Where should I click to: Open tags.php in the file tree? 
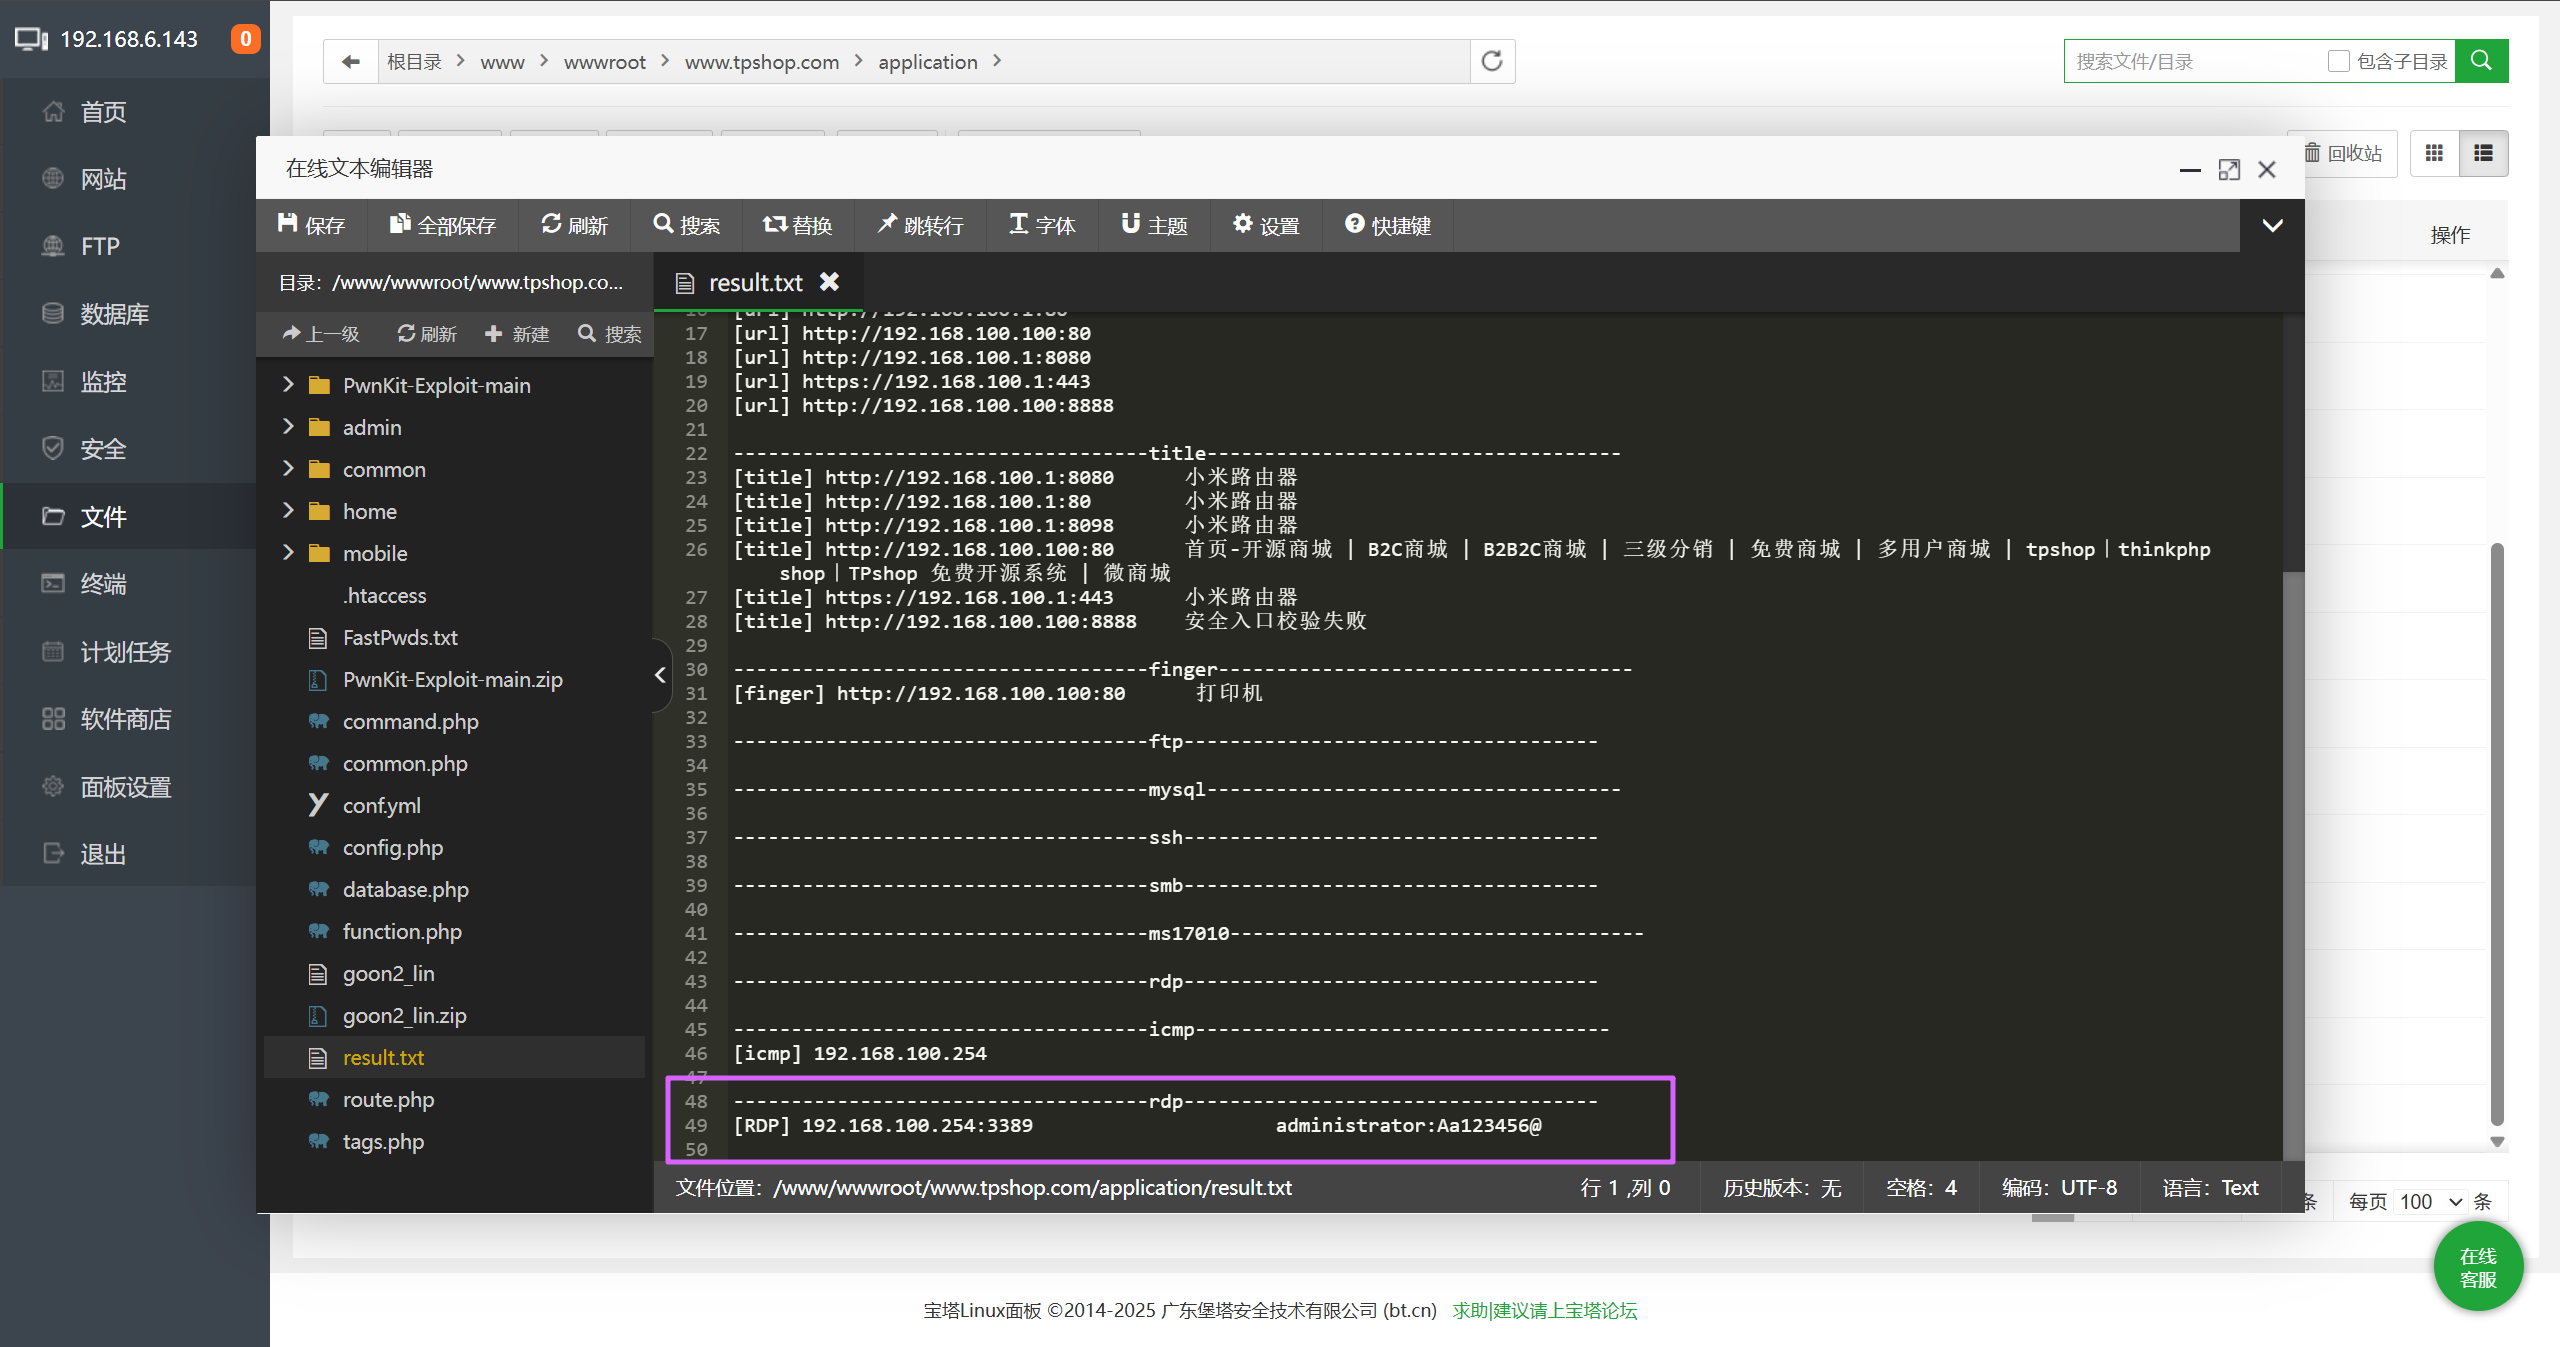point(383,1141)
